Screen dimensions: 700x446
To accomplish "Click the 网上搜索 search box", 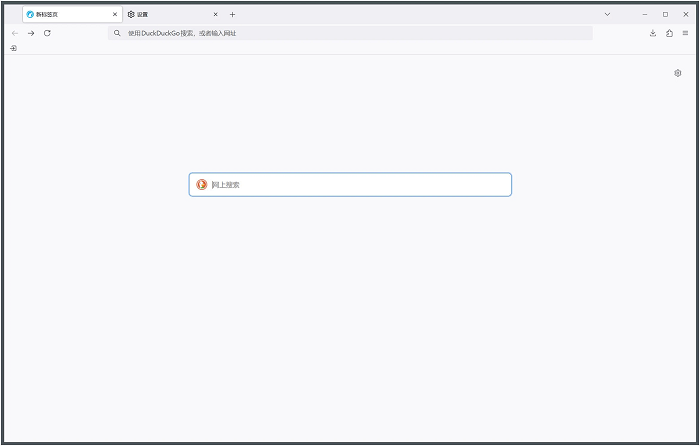I will [x=355, y=185].
